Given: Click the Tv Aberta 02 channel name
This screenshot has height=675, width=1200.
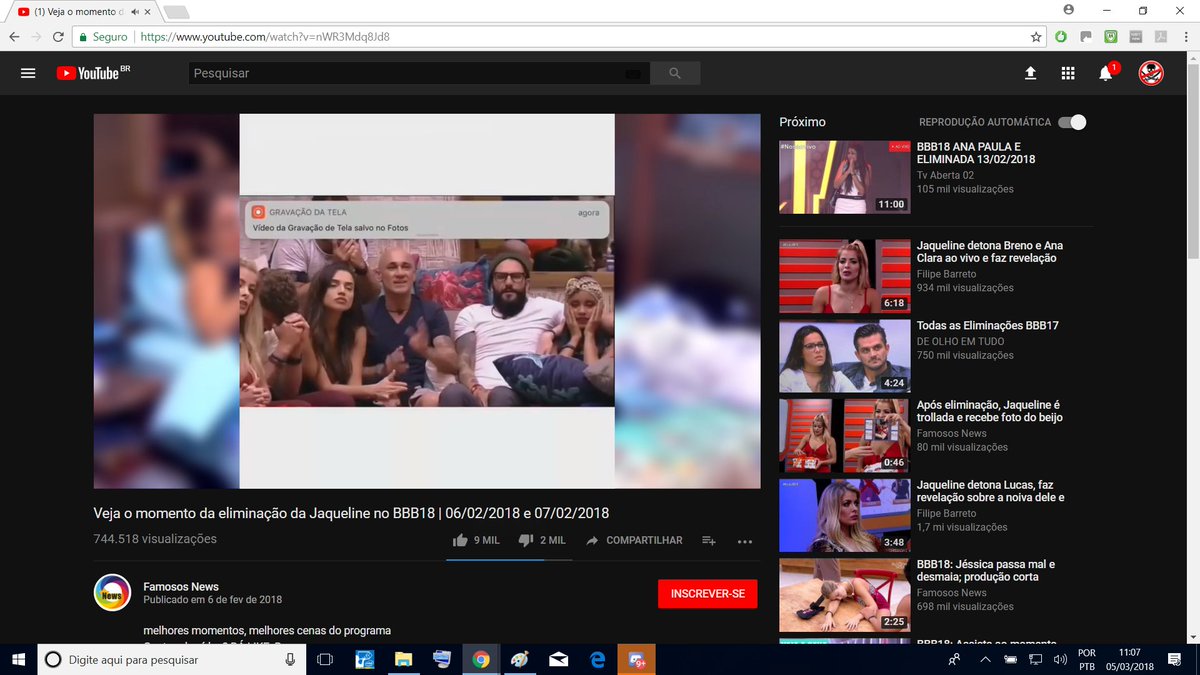Looking at the screenshot, I should (945, 175).
